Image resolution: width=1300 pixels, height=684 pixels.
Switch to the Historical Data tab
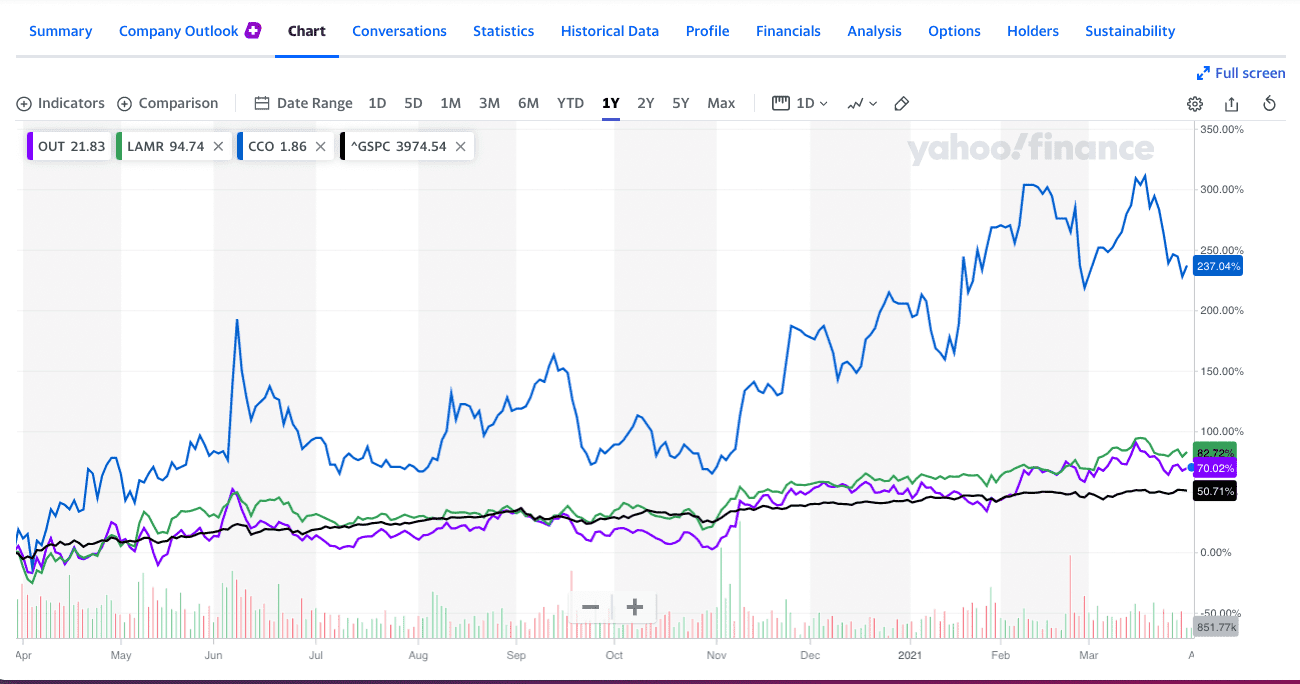pos(610,31)
